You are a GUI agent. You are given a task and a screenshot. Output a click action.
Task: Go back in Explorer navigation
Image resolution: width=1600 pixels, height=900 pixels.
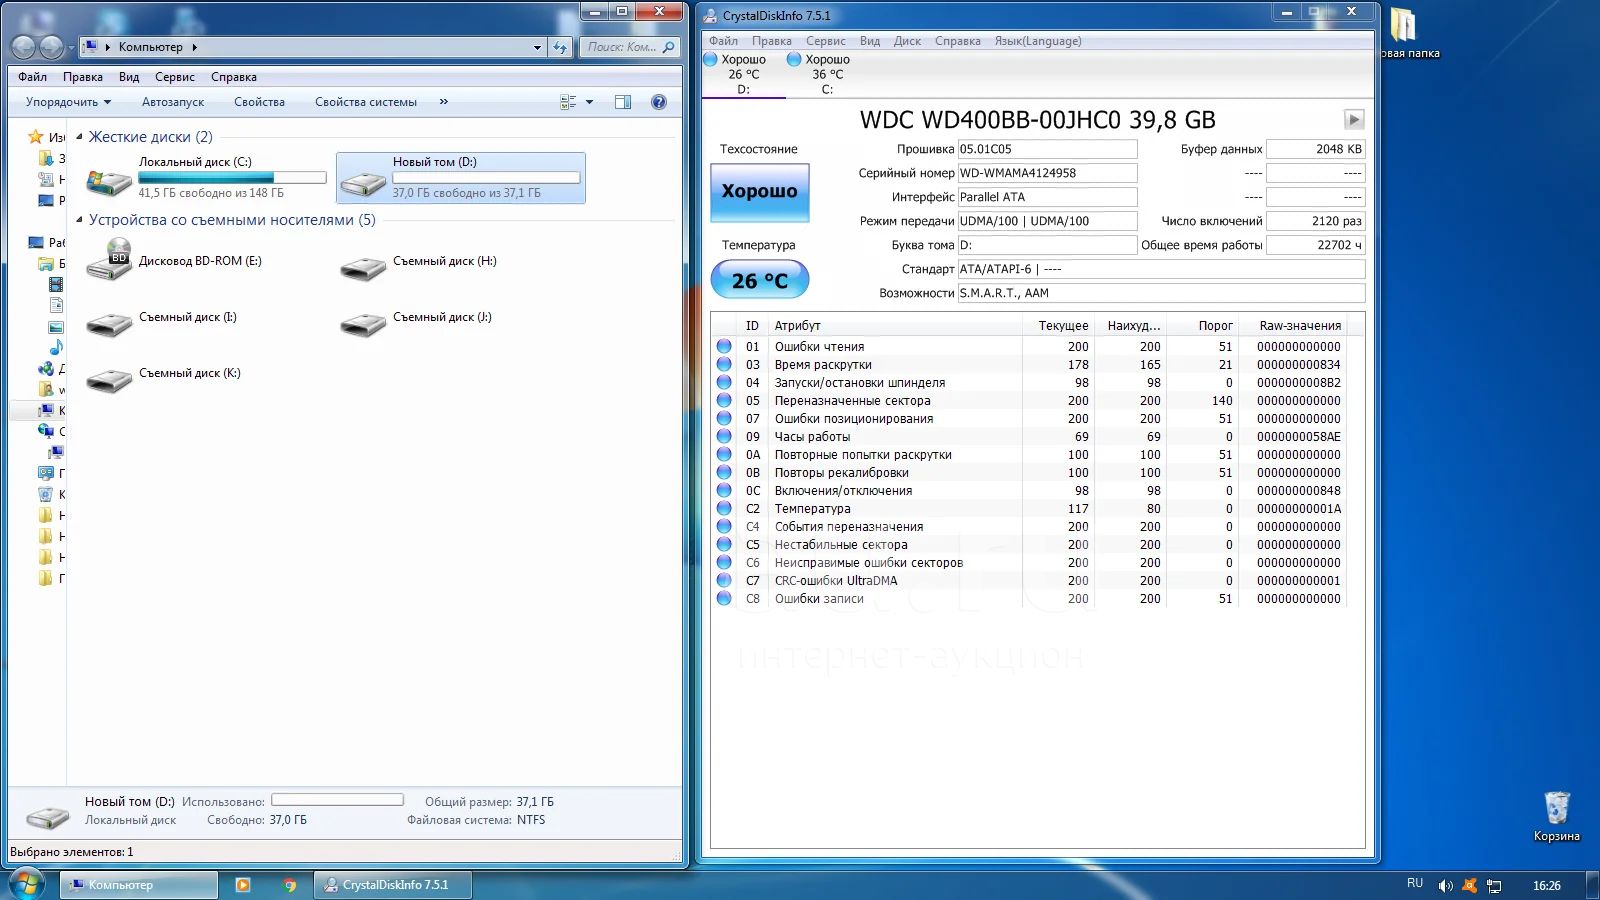pos(23,47)
